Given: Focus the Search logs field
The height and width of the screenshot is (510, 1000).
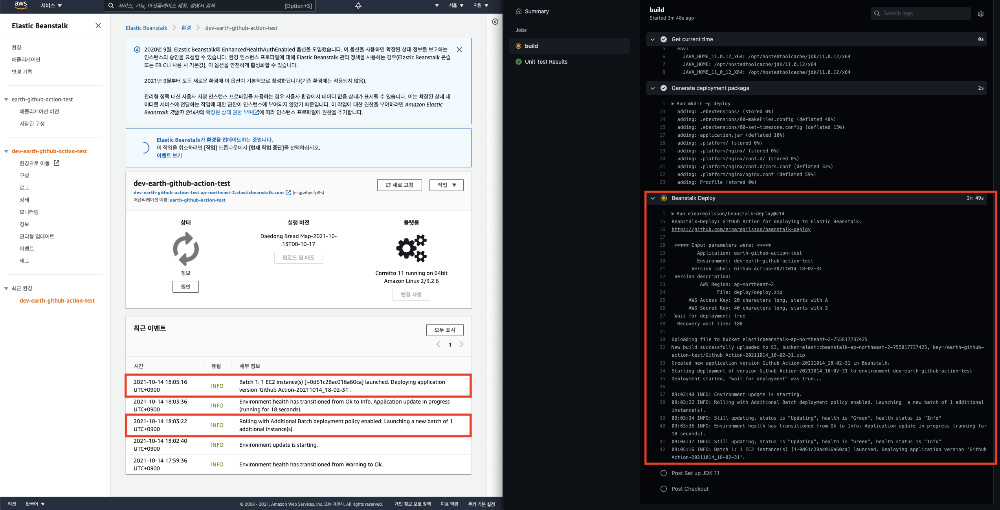Looking at the screenshot, I should (921, 13).
